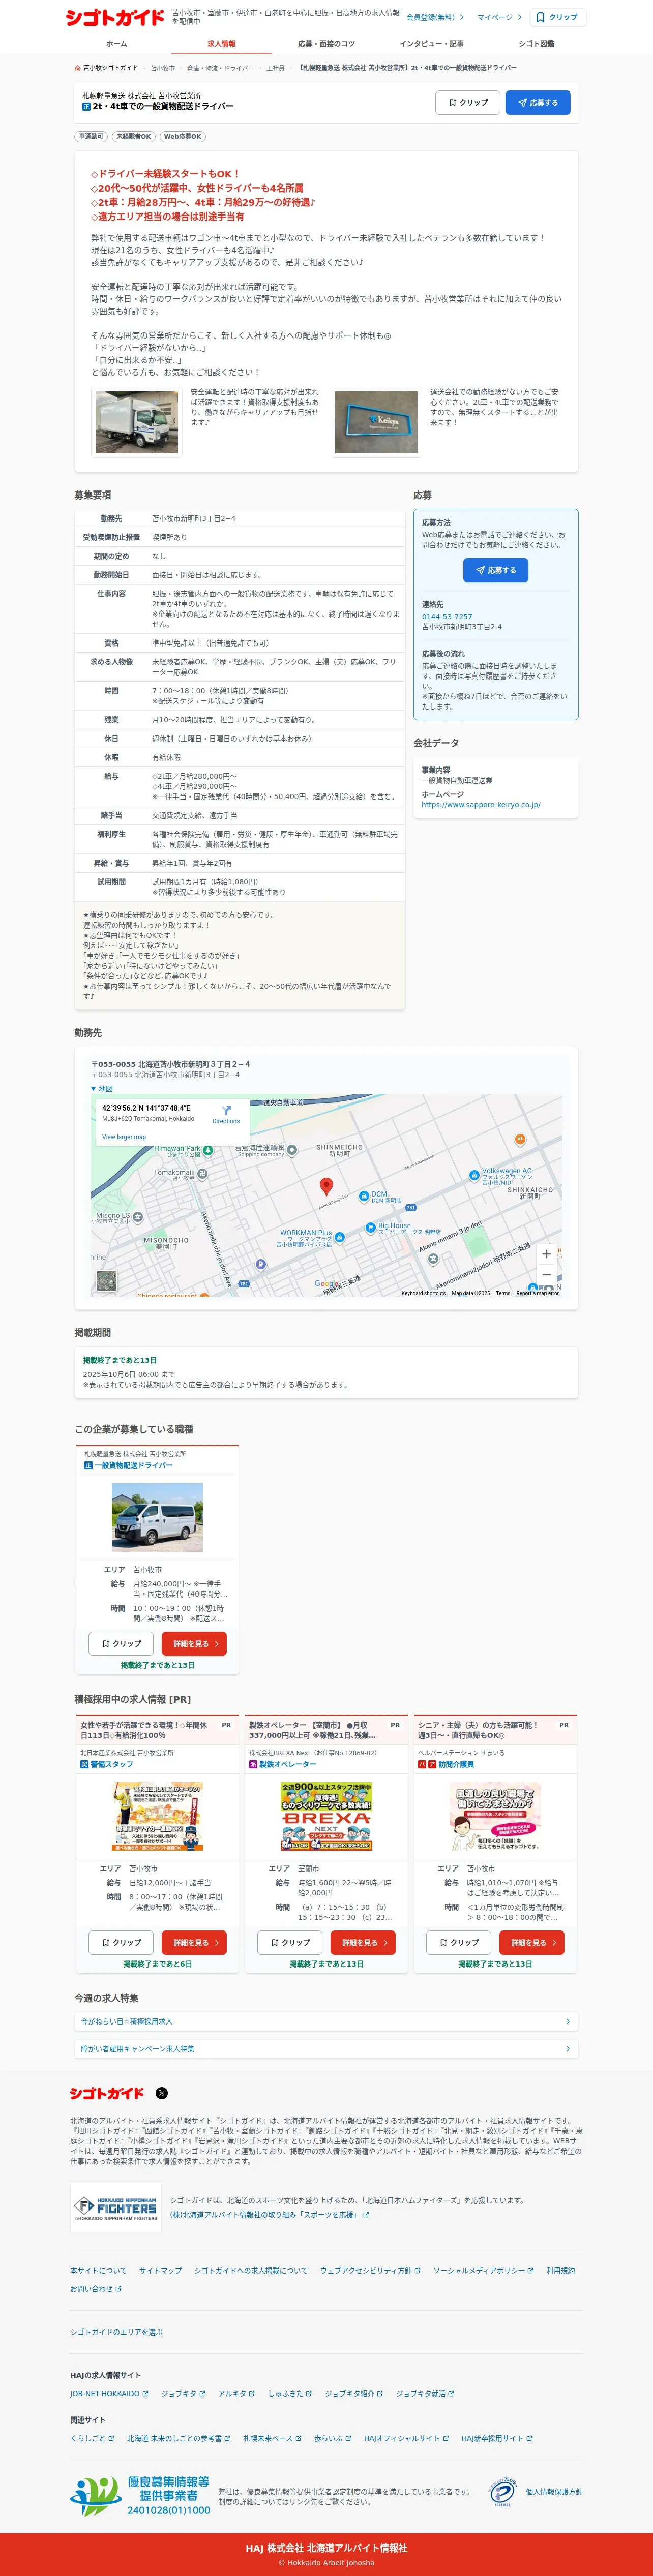The height and width of the screenshot is (2576, 653).
Task: Go to the ホーム tab
Action: (116, 44)
